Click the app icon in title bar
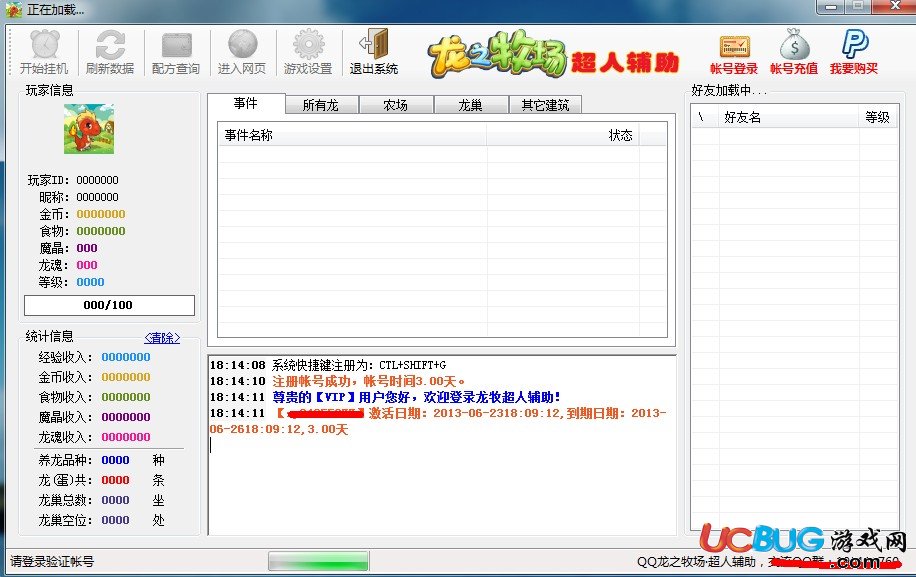This screenshot has height=577, width=916. [x=14, y=10]
